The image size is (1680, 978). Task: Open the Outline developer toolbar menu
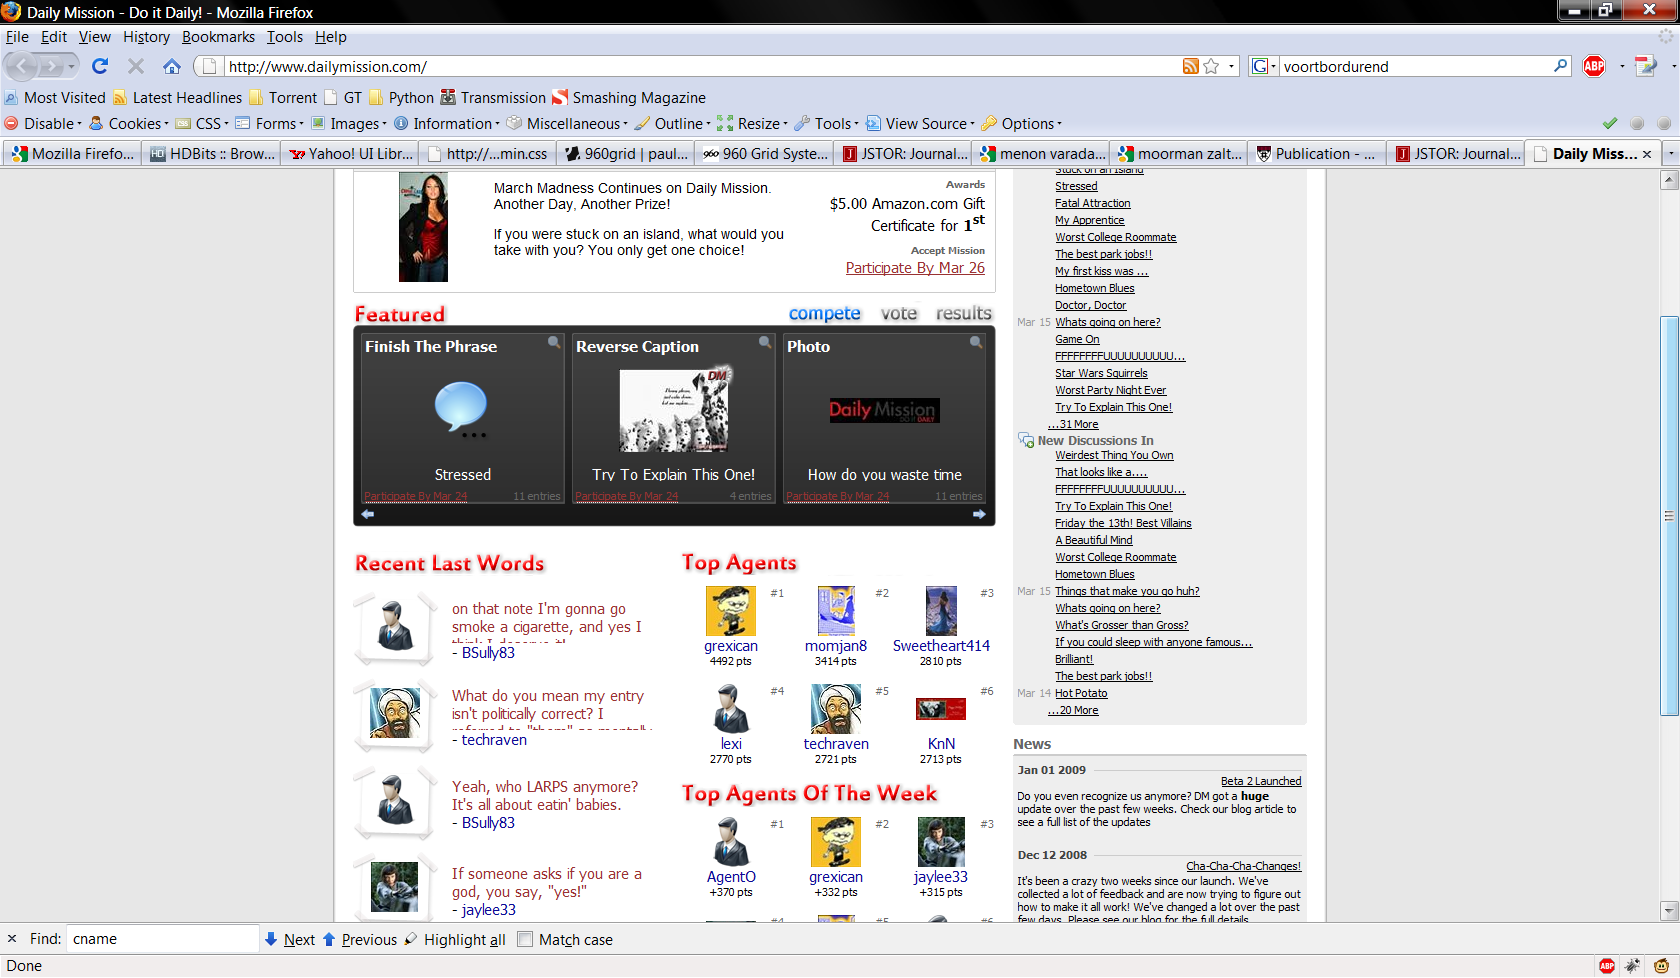pyautogui.click(x=673, y=124)
